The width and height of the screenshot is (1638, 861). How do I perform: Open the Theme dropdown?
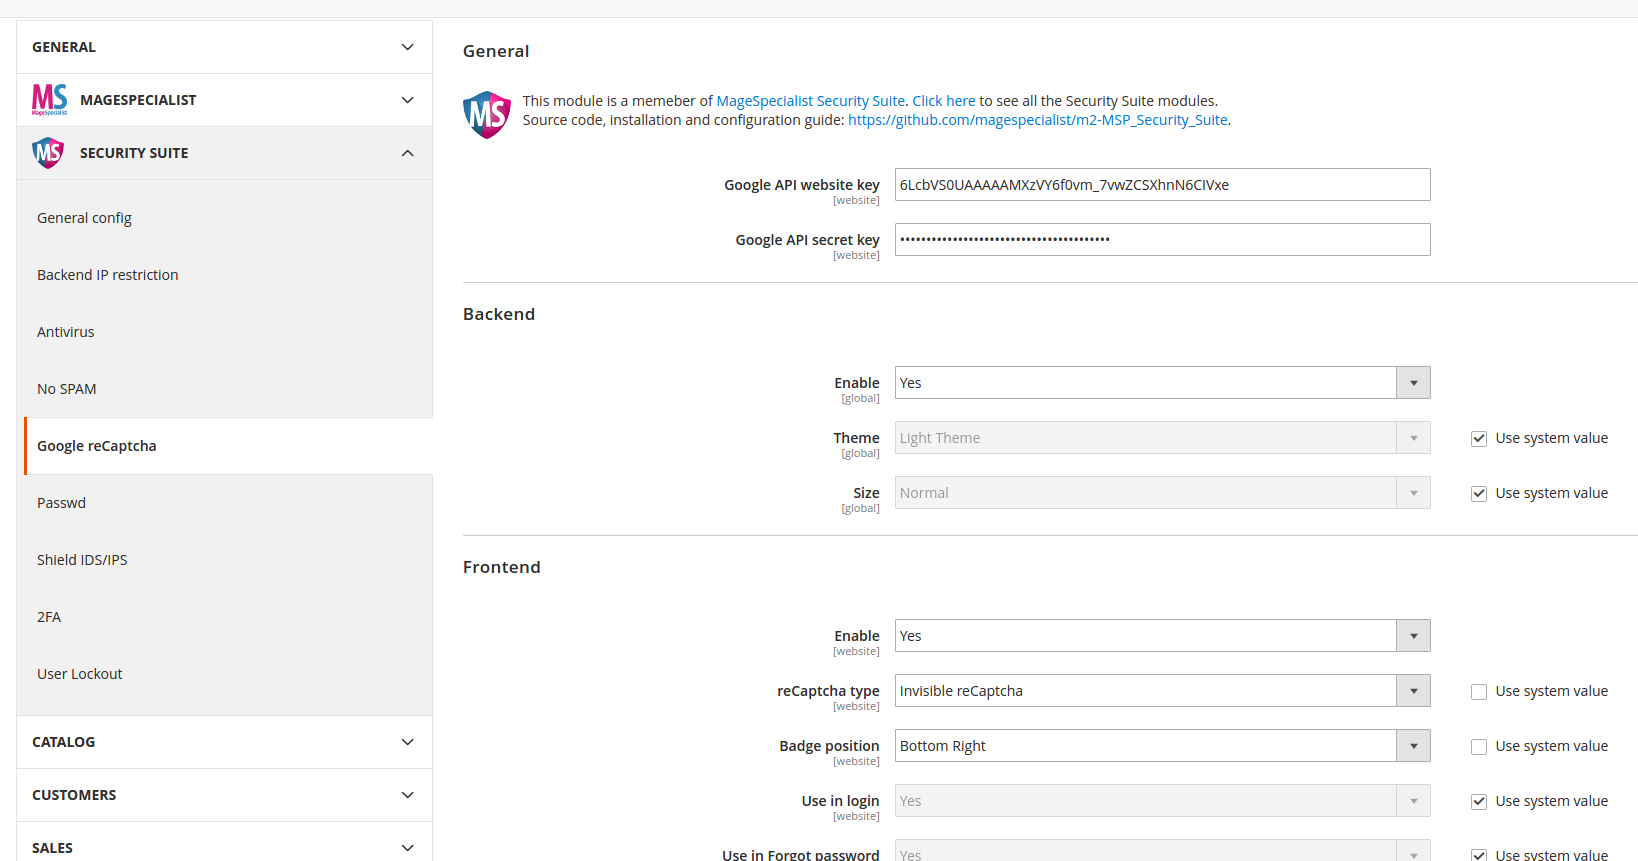(x=1162, y=438)
